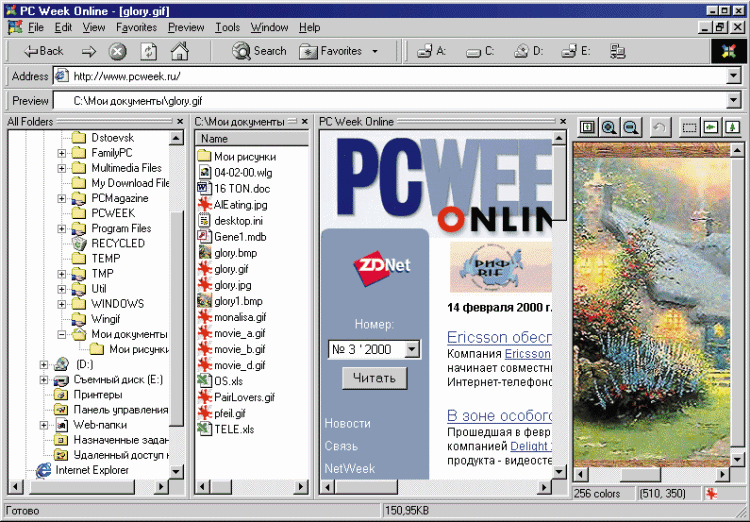Follow the Delight link in article text
Viewport: 750px width, 522px height.
point(531,446)
